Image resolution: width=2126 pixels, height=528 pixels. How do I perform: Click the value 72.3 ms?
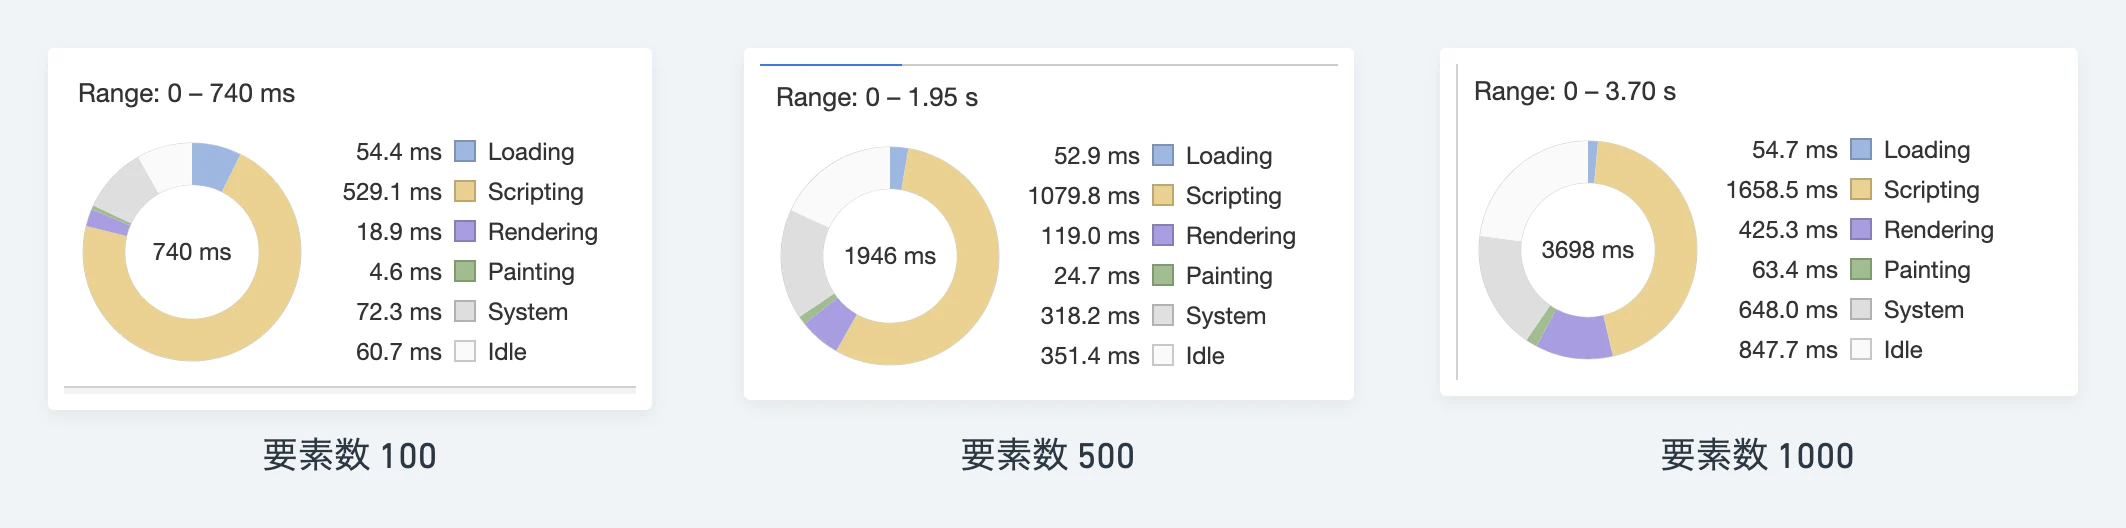399,312
